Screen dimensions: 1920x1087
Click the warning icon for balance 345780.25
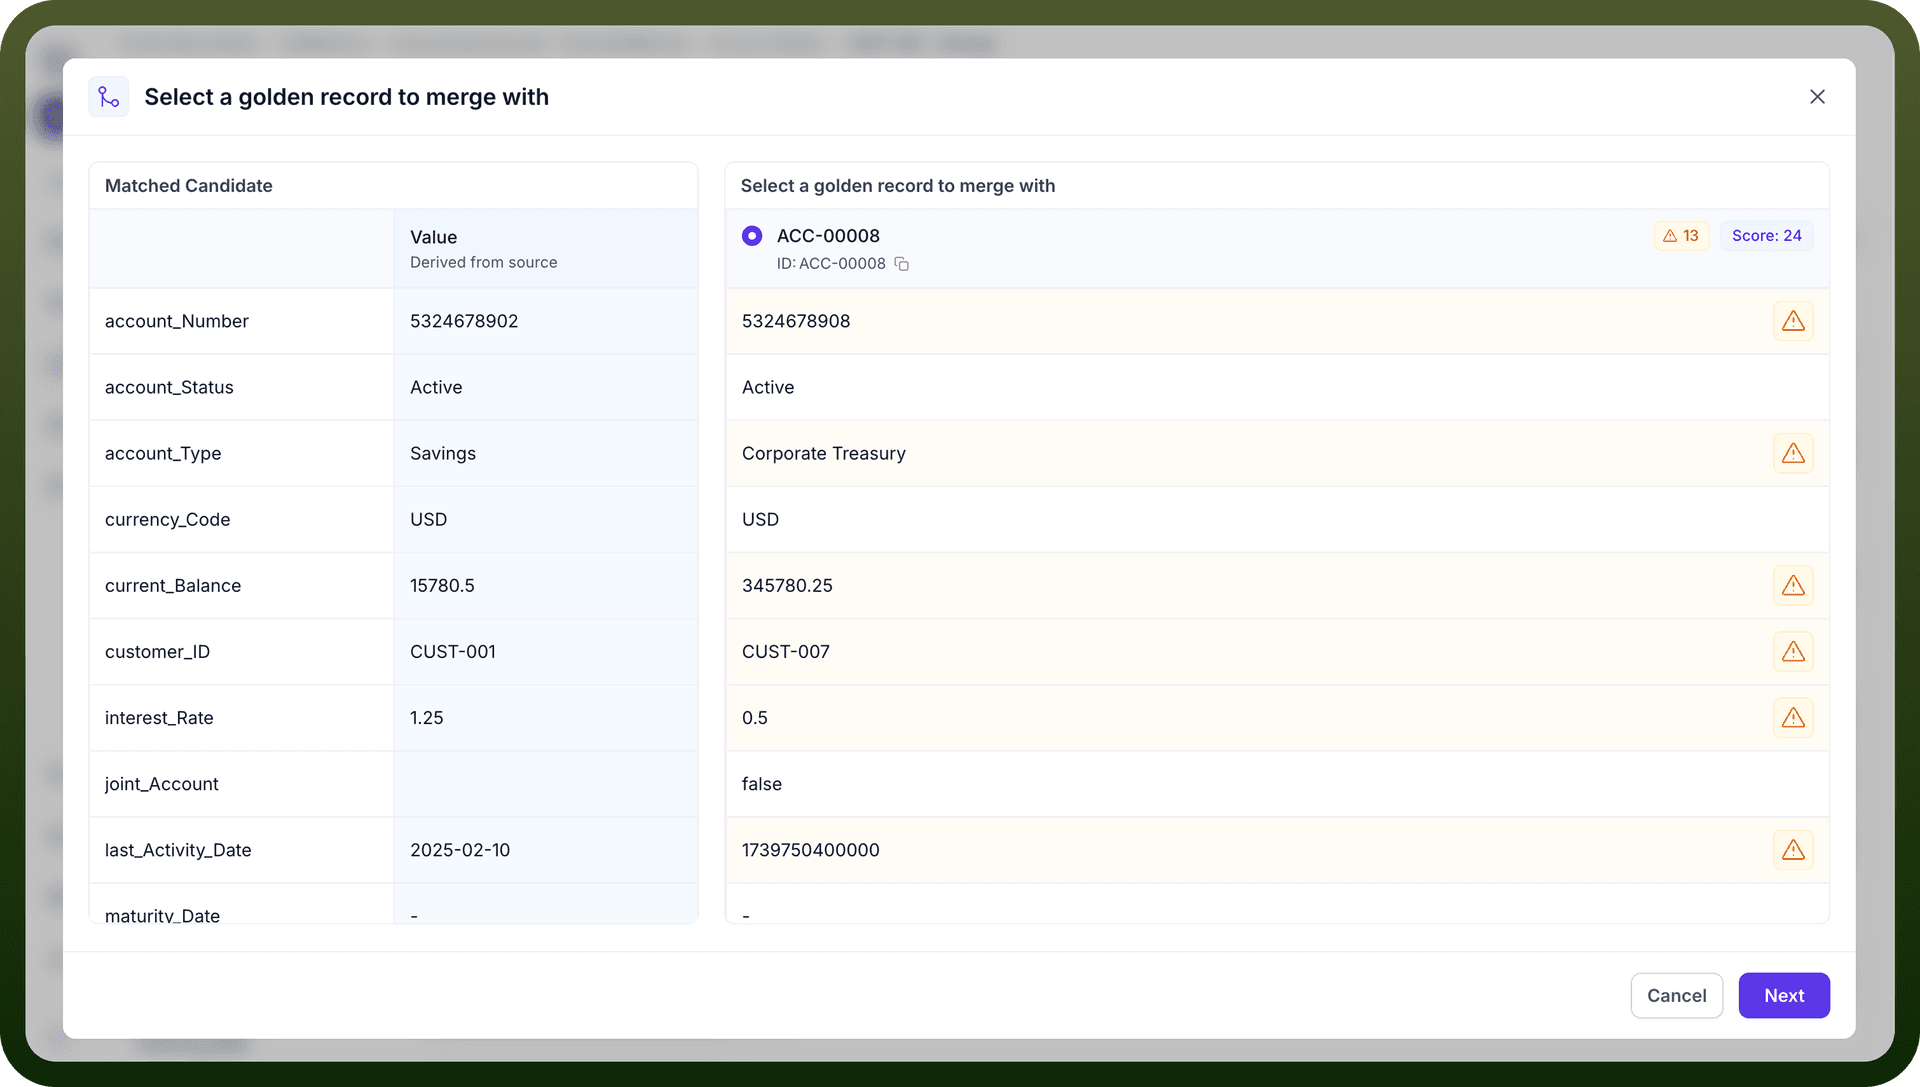[1793, 585]
